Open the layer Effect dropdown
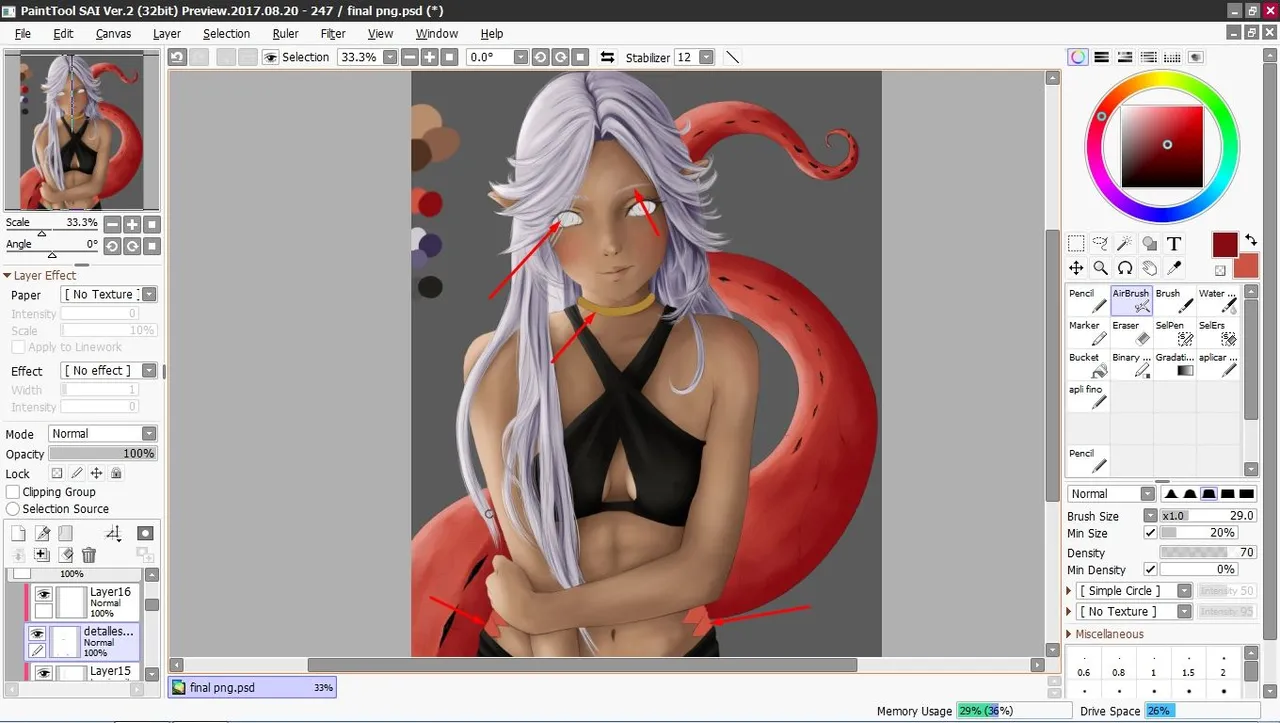This screenshot has width=1280, height=723. pyautogui.click(x=149, y=370)
